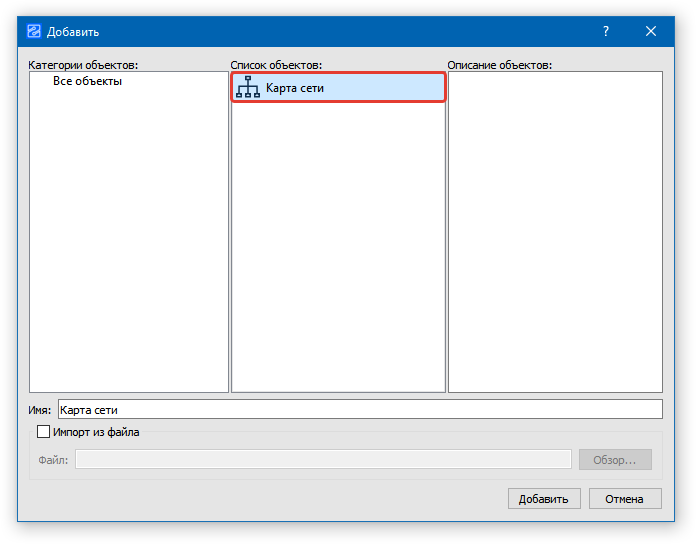
Task: Click the Добавить title bar text
Action: click(73, 32)
